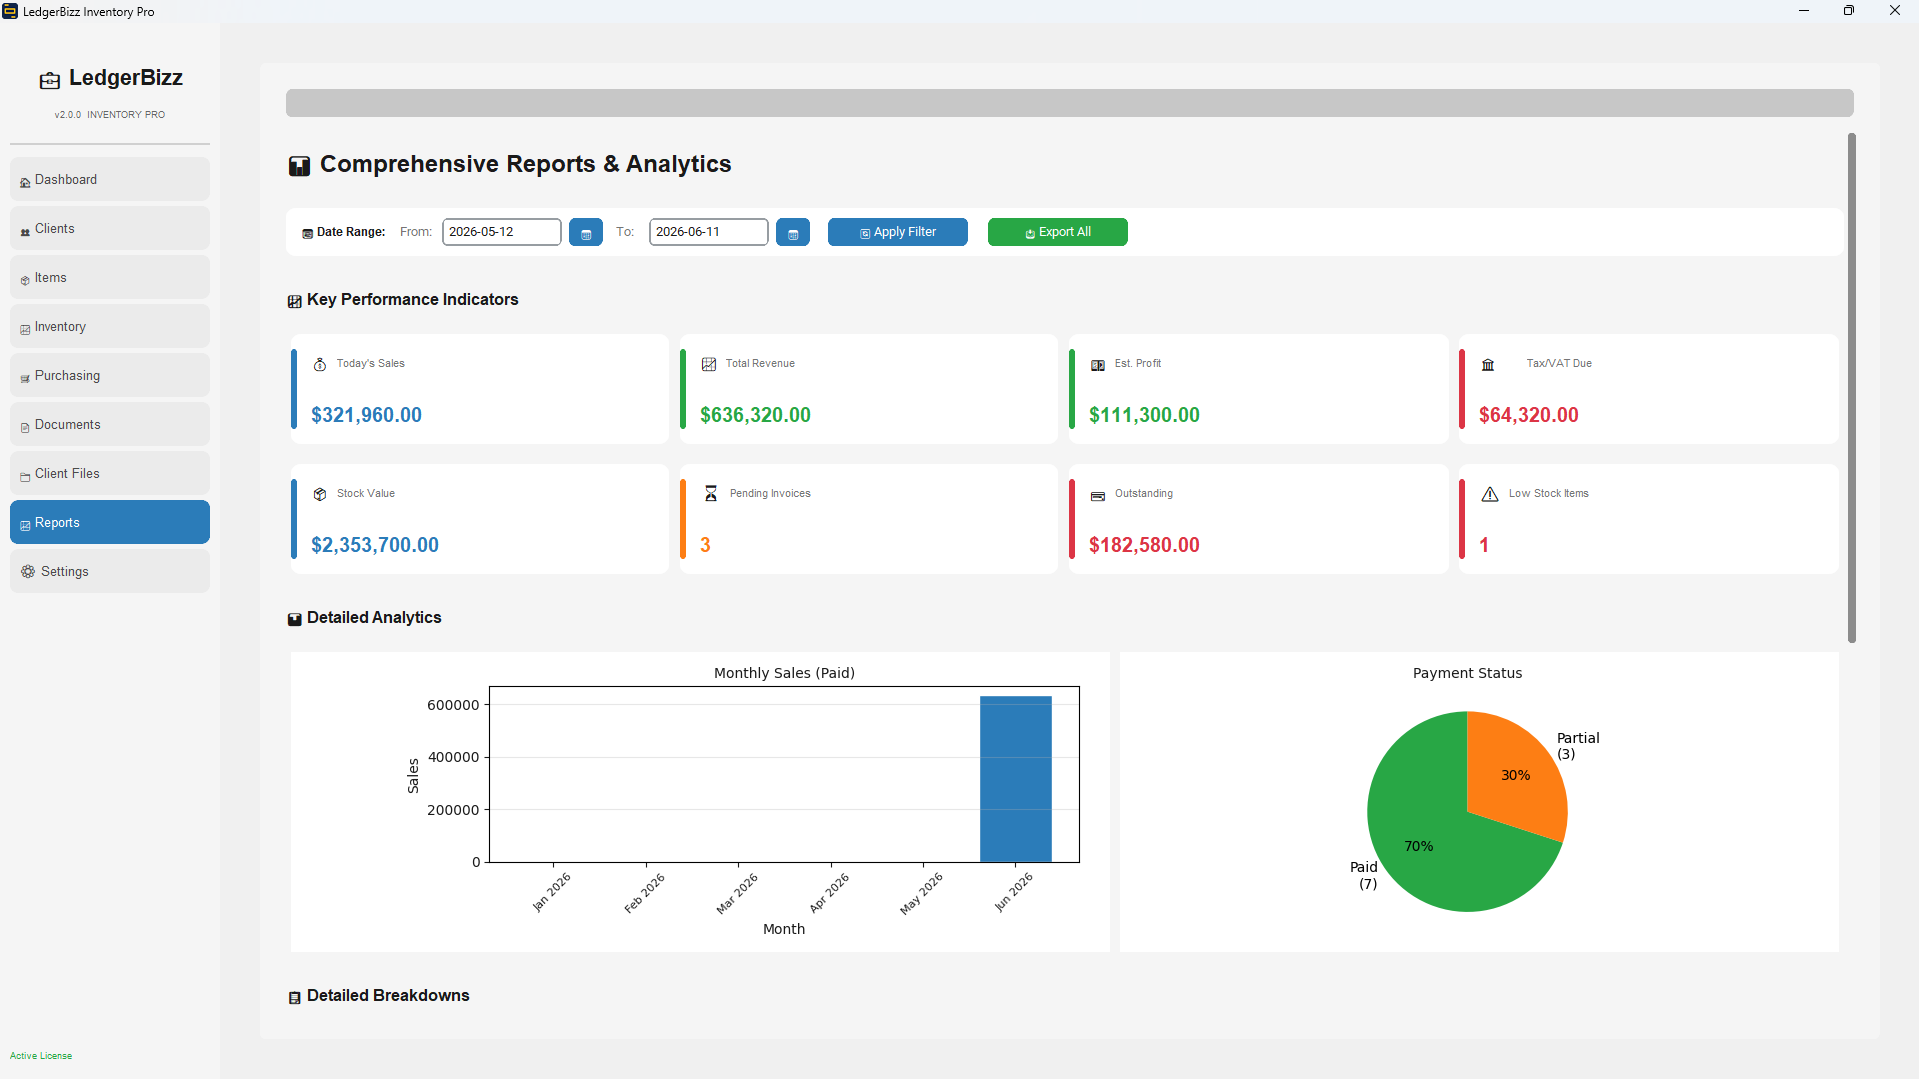
Task: Click the Purchasing cart icon
Action: pyautogui.click(x=25, y=379)
